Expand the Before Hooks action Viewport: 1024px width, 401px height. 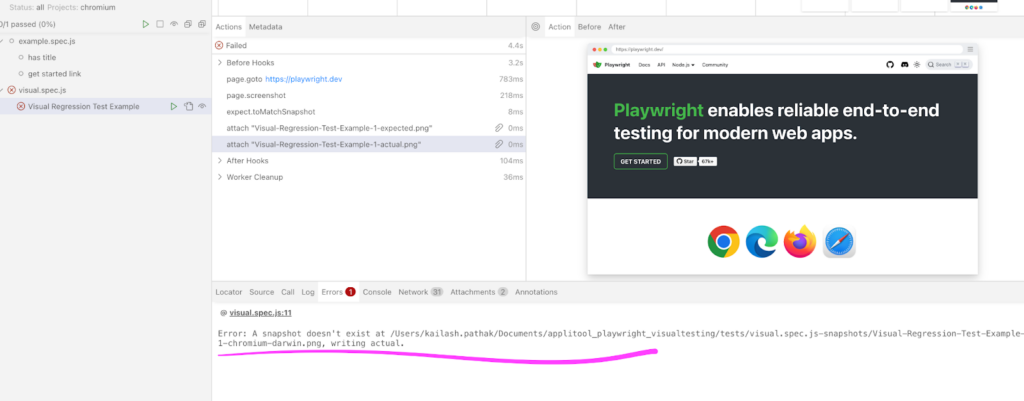[219, 63]
